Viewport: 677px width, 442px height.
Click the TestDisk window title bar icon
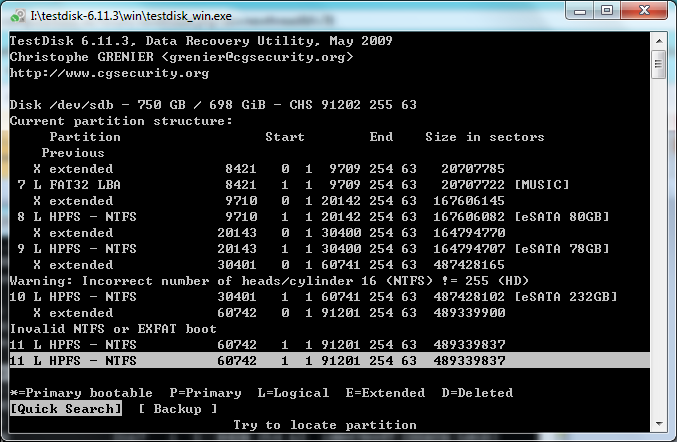[x=17, y=16]
